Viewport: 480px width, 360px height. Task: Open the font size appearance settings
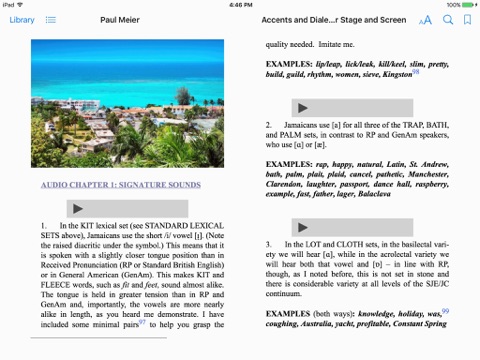pyautogui.click(x=425, y=20)
